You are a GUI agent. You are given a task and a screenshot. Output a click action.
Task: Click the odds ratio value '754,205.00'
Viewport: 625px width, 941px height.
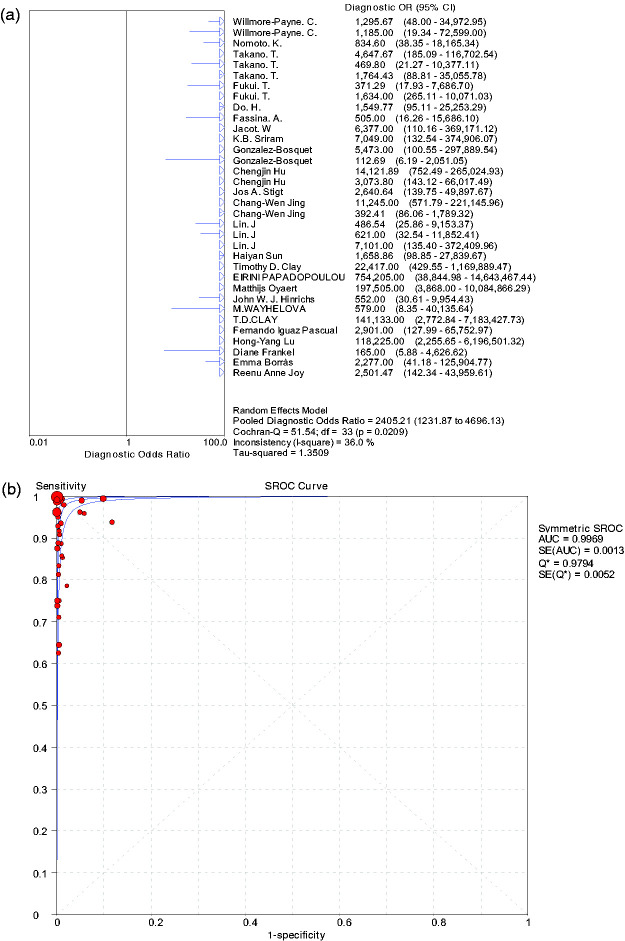(x=379, y=277)
